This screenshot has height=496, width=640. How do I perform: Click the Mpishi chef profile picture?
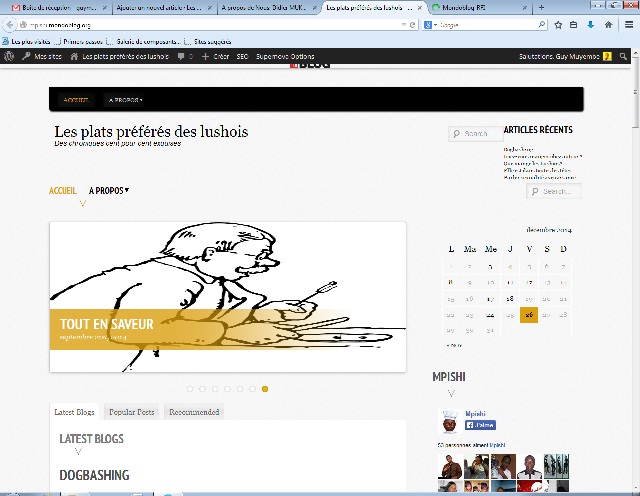pyautogui.click(x=450, y=421)
